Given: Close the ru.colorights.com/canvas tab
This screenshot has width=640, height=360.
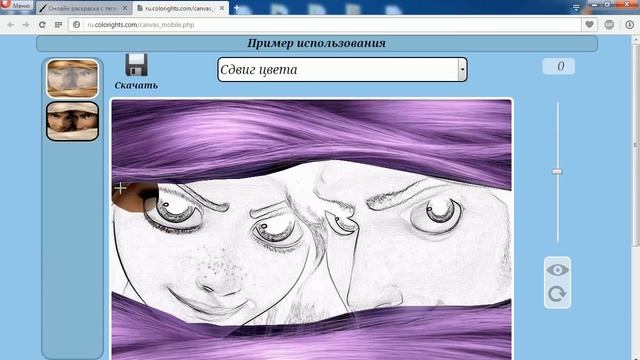Looking at the screenshot, I should pos(222,8).
